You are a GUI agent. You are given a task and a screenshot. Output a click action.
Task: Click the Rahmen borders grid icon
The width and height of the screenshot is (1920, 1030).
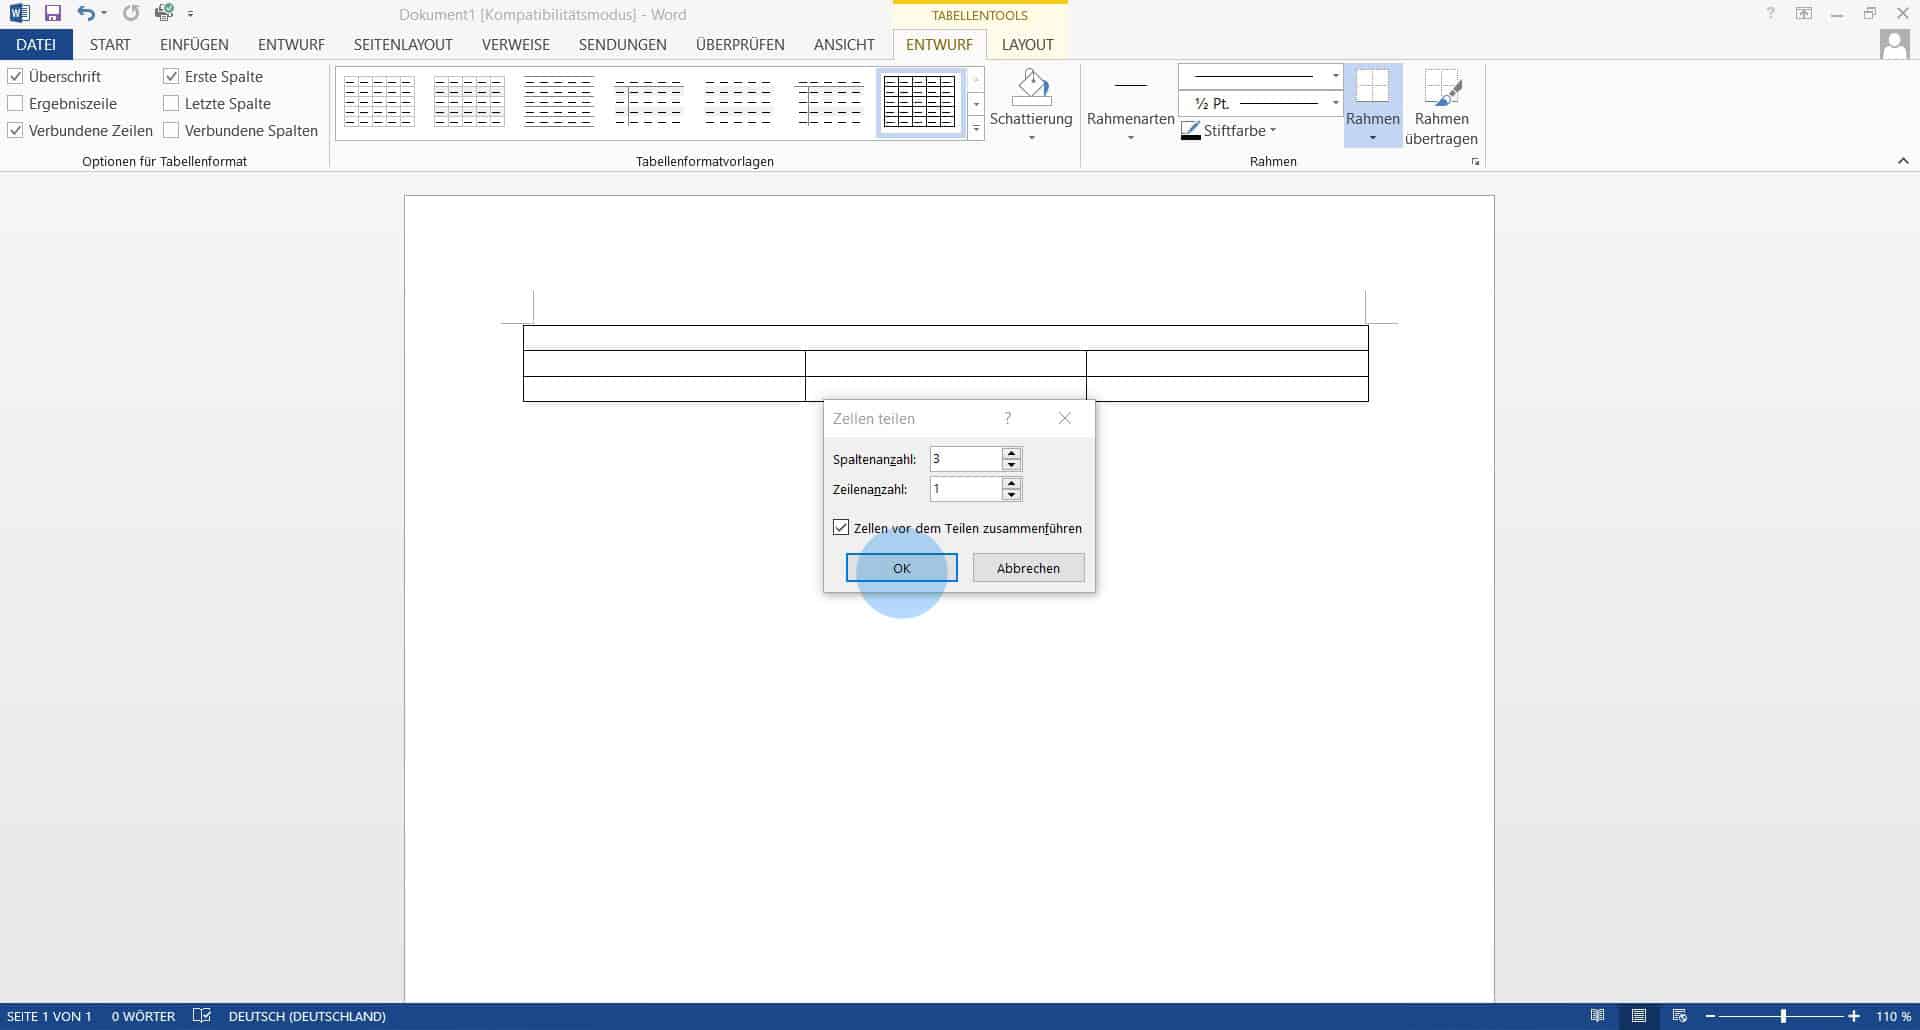[1372, 88]
